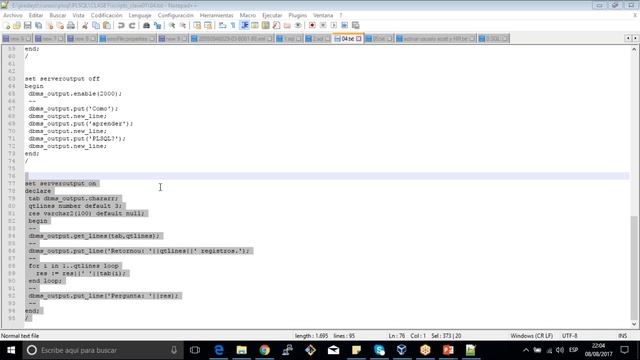Click the New file toolbar icon
Screen dimensions: 640x360
pyautogui.click(x=7, y=25)
